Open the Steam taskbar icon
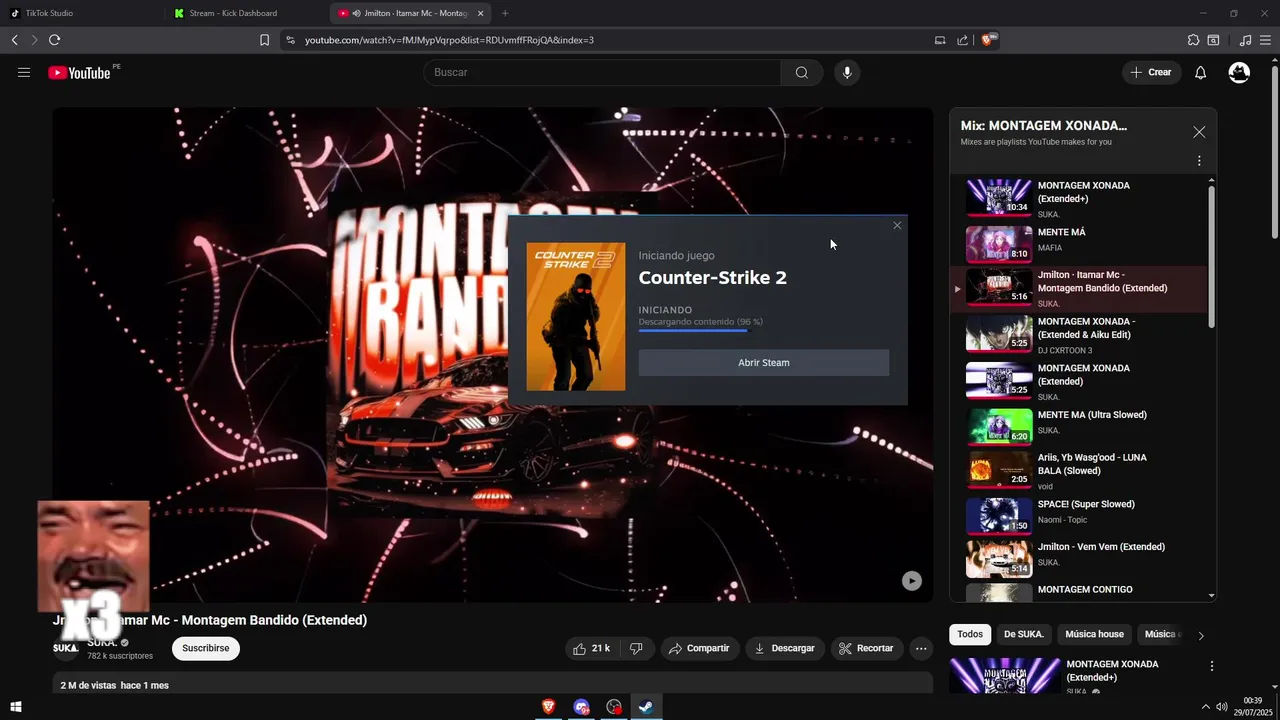The width and height of the screenshot is (1280, 720). 647,707
